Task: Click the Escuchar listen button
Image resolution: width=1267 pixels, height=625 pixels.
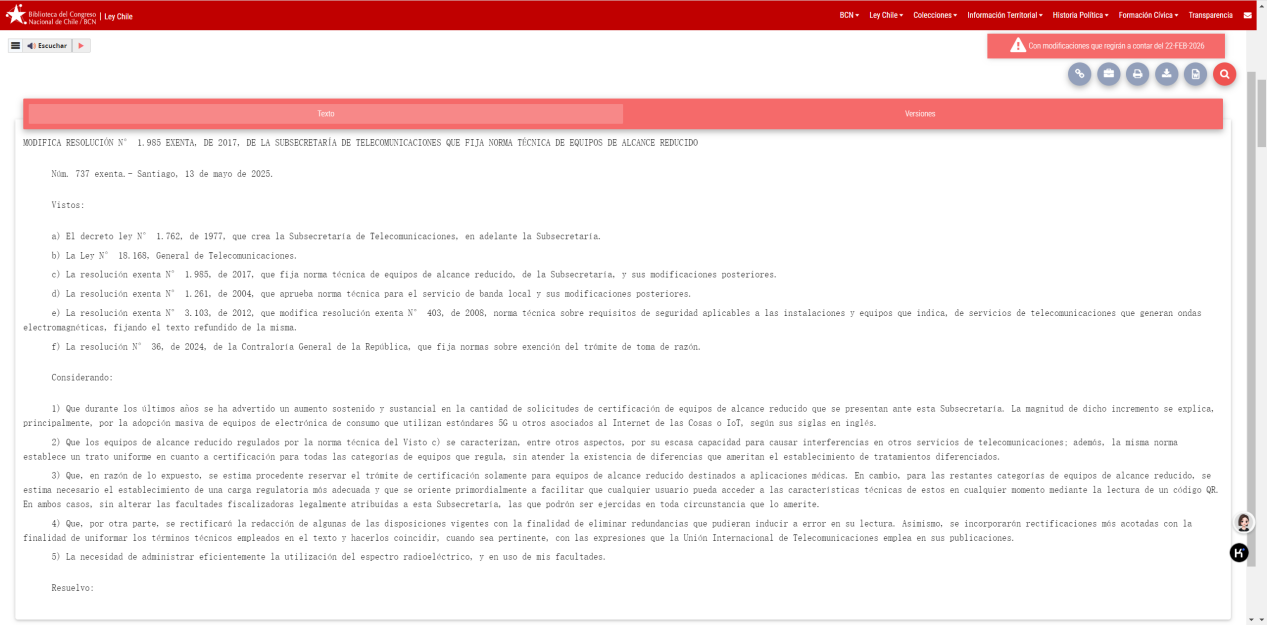Action: click(47, 46)
